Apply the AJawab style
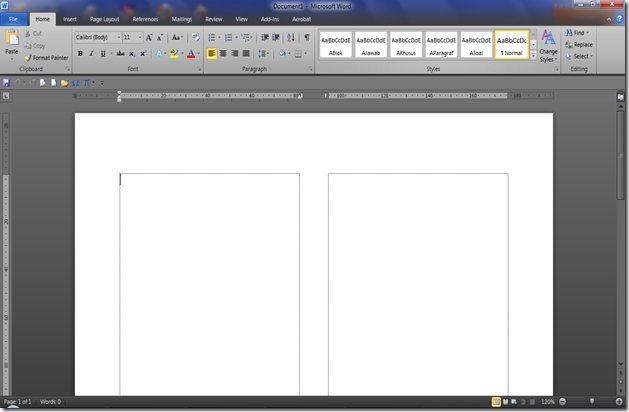 [371, 45]
